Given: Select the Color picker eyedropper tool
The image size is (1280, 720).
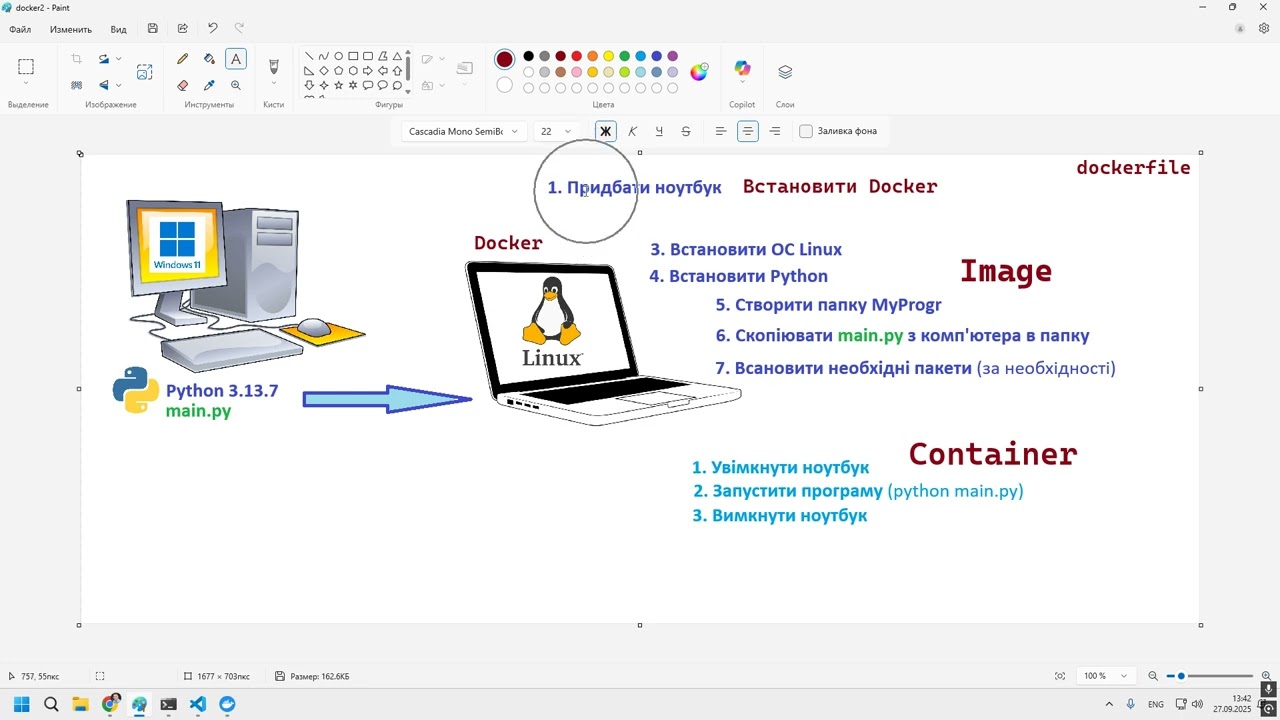Looking at the screenshot, I should (x=209, y=86).
